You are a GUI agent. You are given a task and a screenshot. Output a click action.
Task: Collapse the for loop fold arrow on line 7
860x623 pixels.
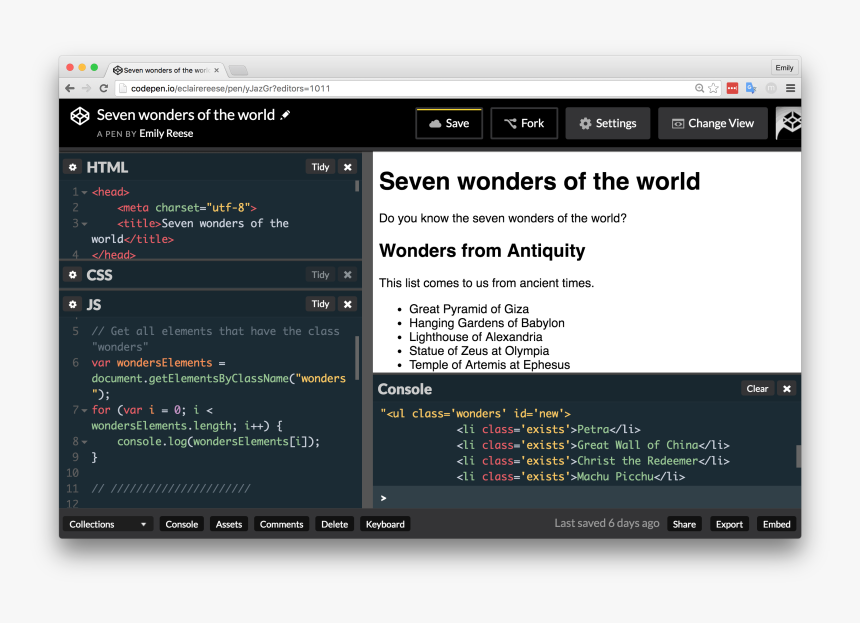(84, 410)
